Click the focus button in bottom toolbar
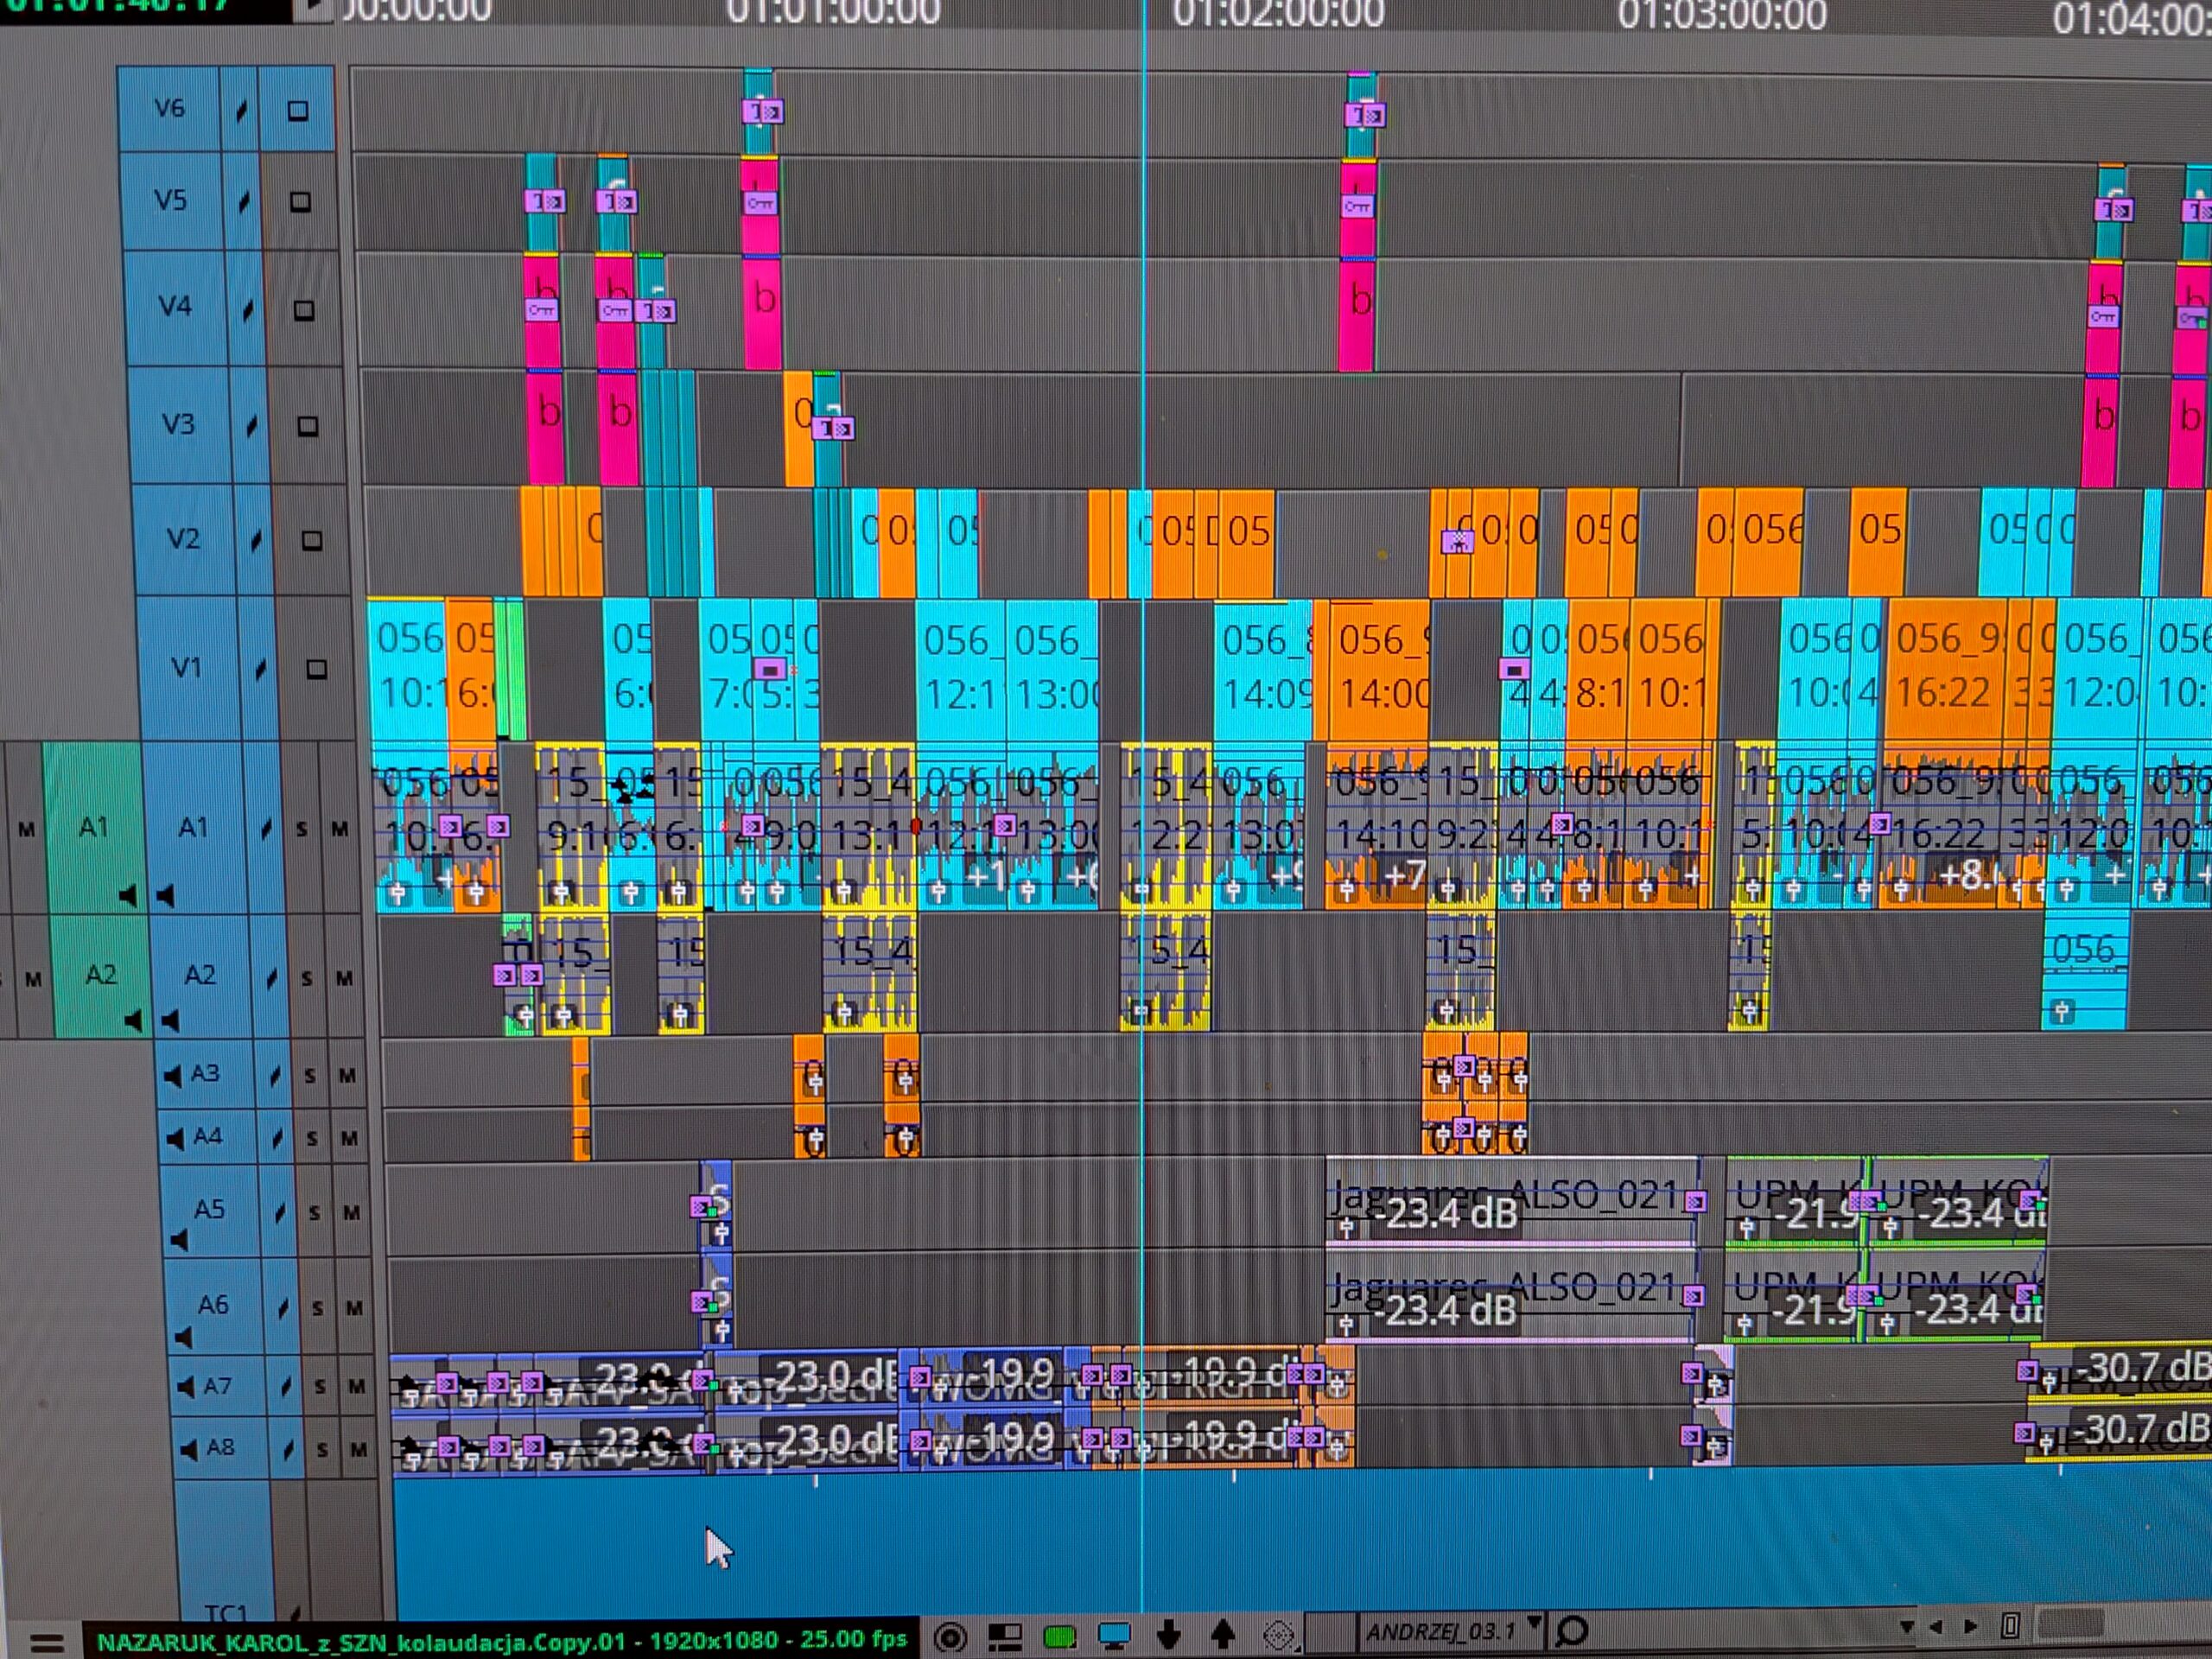 point(951,1638)
